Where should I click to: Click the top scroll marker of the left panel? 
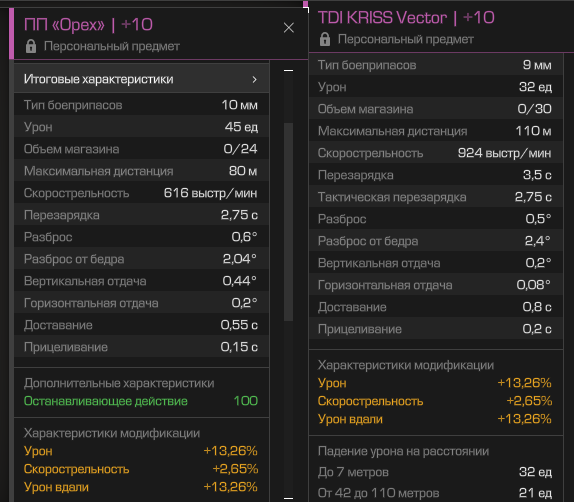point(288,70)
